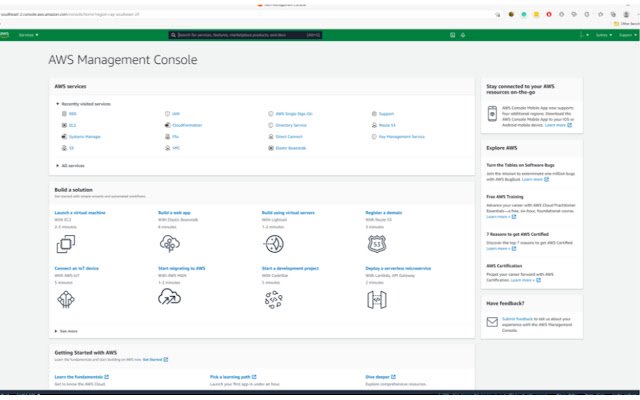The image size is (640, 400).
Task: Click the AWS logo in the navigation bar
Action: coord(4,35)
